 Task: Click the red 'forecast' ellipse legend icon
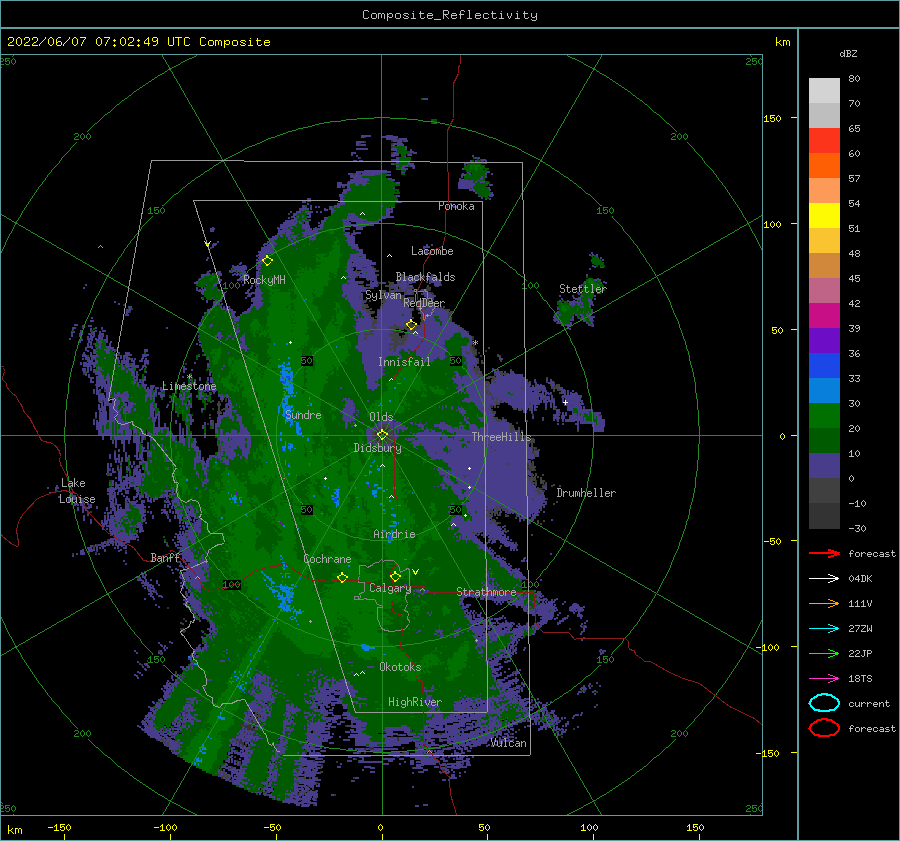tap(824, 728)
